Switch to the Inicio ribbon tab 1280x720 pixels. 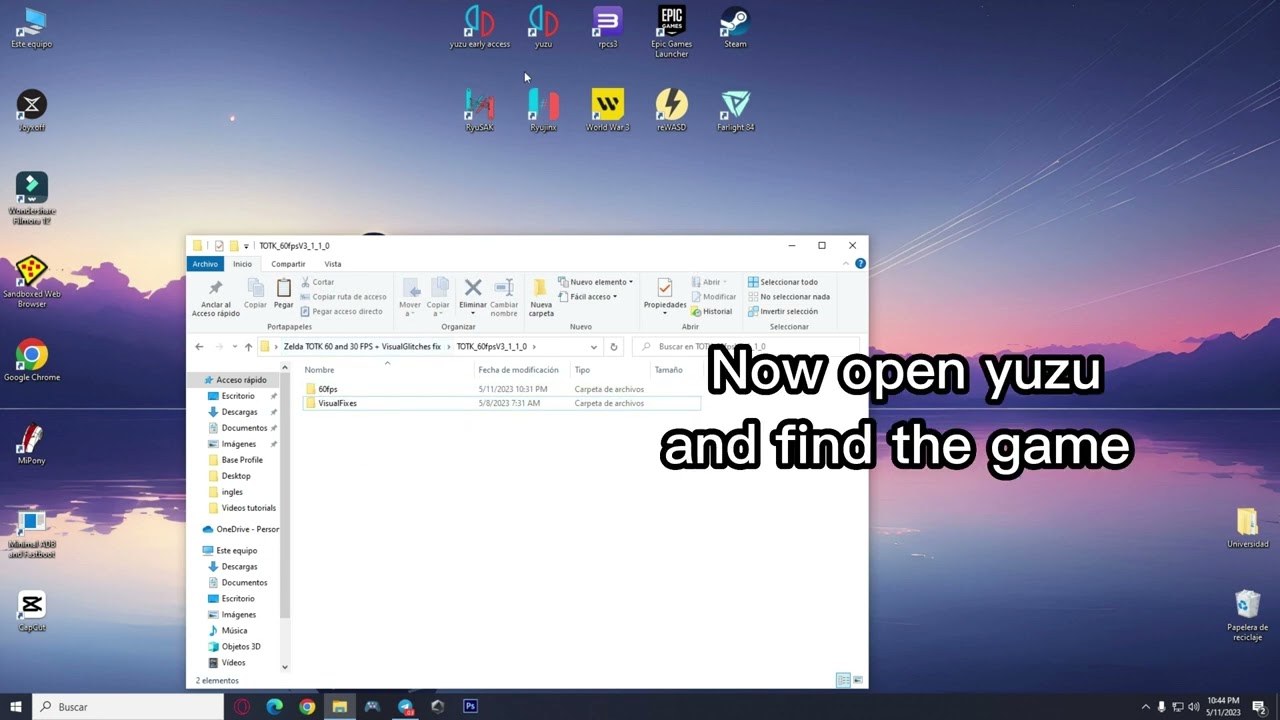click(x=242, y=264)
